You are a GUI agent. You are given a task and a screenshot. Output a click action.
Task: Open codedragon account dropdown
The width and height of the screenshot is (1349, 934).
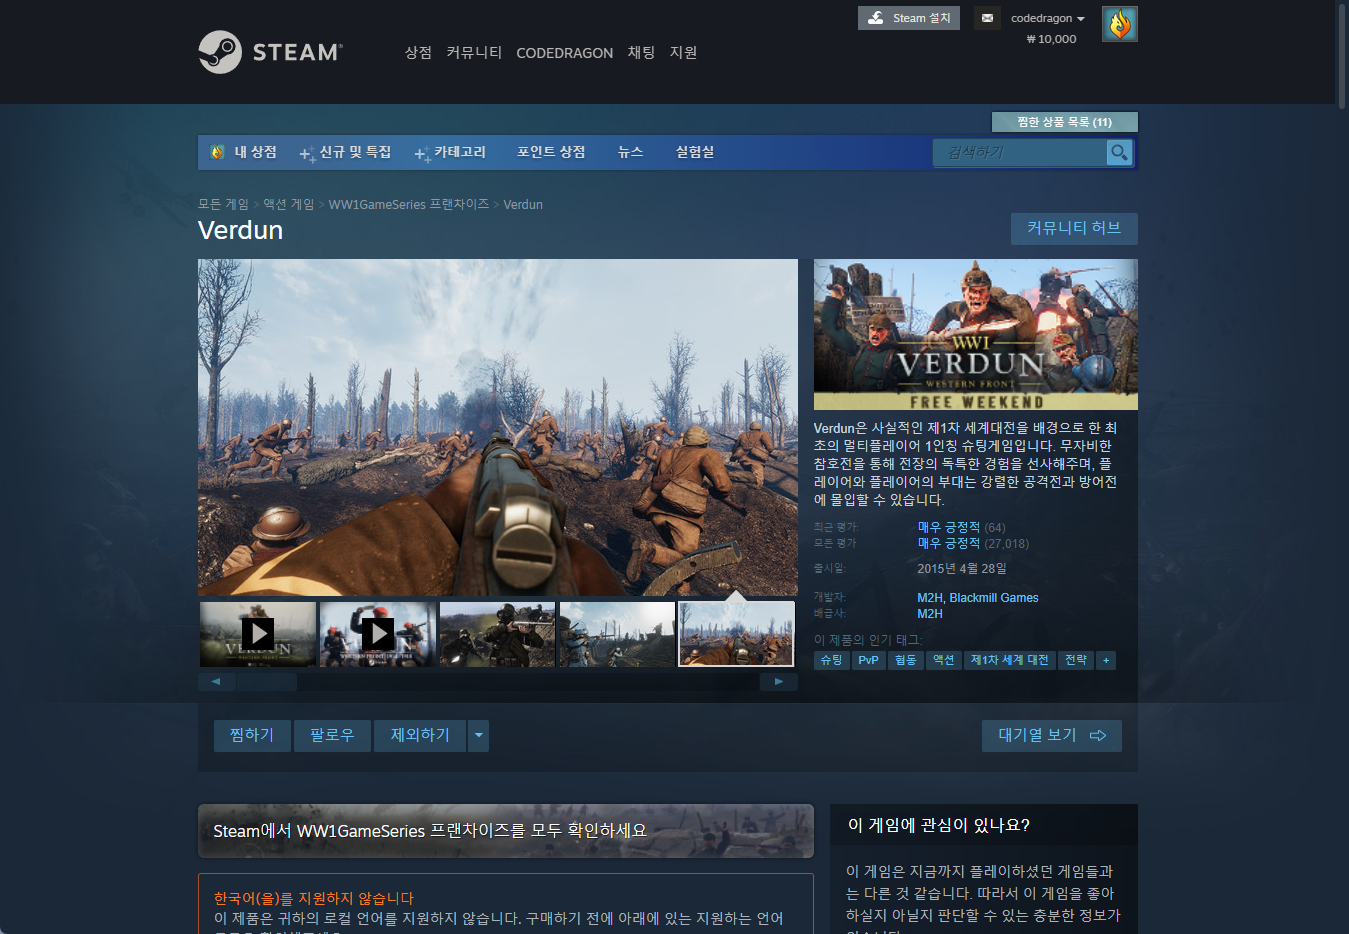pos(1047,18)
